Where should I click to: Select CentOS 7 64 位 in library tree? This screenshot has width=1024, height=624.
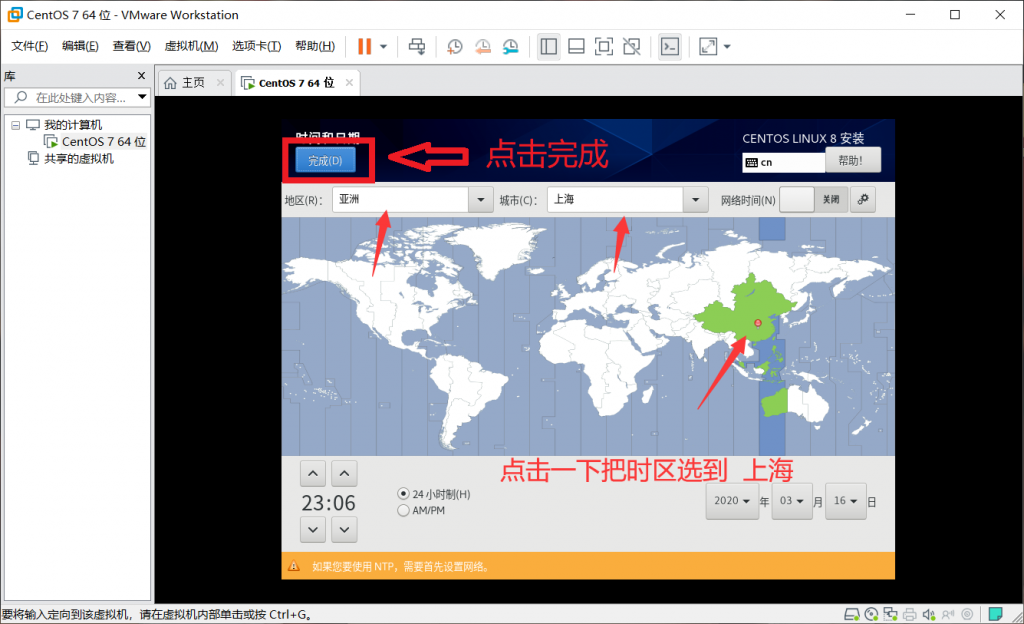tap(95, 142)
